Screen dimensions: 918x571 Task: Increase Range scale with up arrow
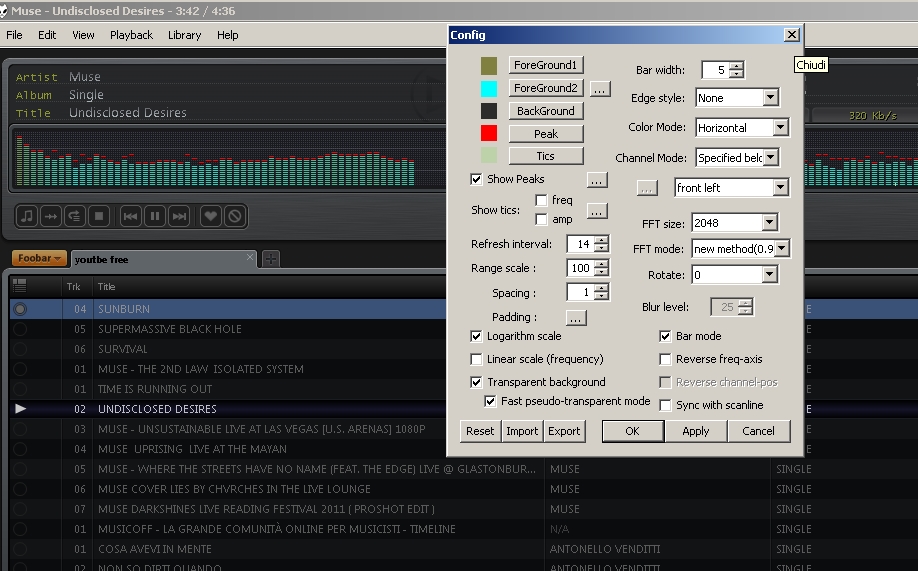tap(601, 264)
